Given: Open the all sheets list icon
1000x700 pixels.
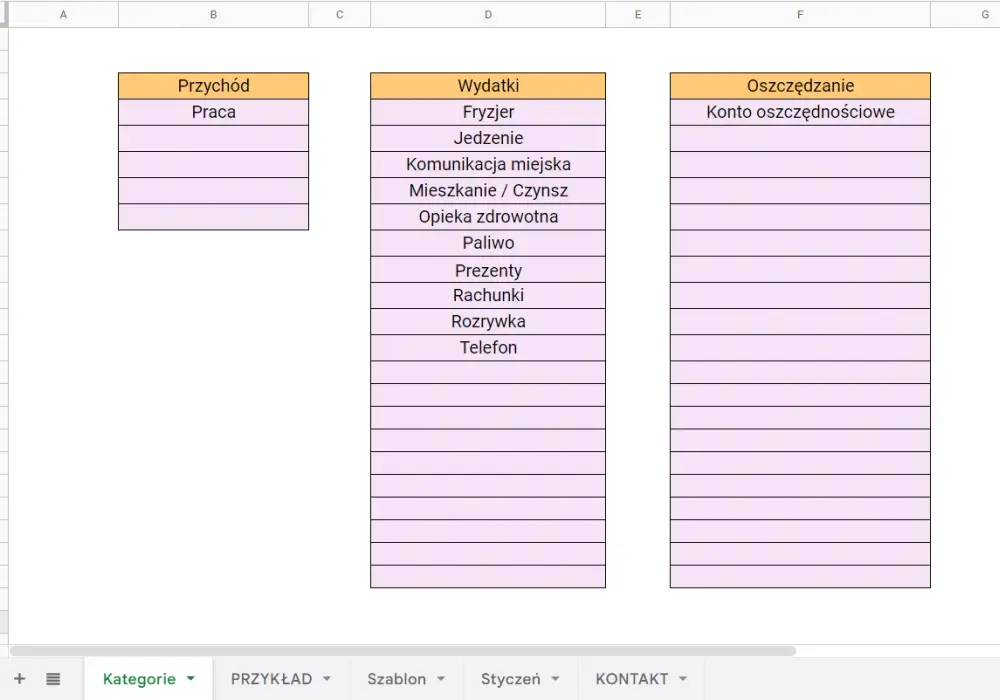Looking at the screenshot, I should [53, 679].
